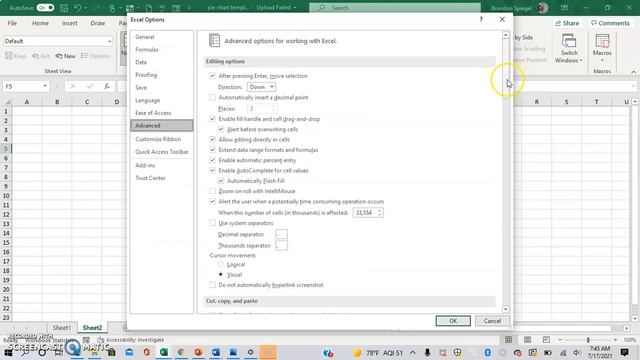This screenshot has height=360, width=640.
Task: Toggle After pressing Enter, move selection checkbox
Action: coord(212,76)
